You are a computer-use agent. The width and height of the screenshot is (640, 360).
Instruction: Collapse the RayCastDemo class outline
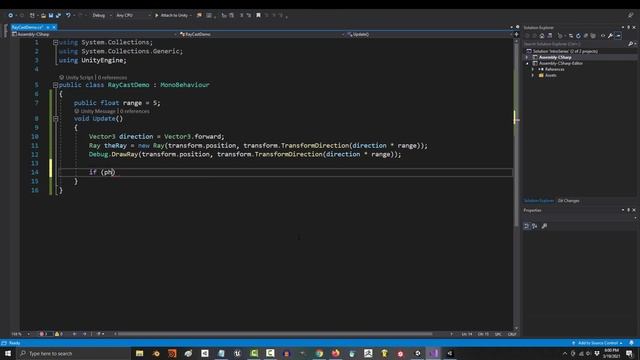(x=55, y=85)
